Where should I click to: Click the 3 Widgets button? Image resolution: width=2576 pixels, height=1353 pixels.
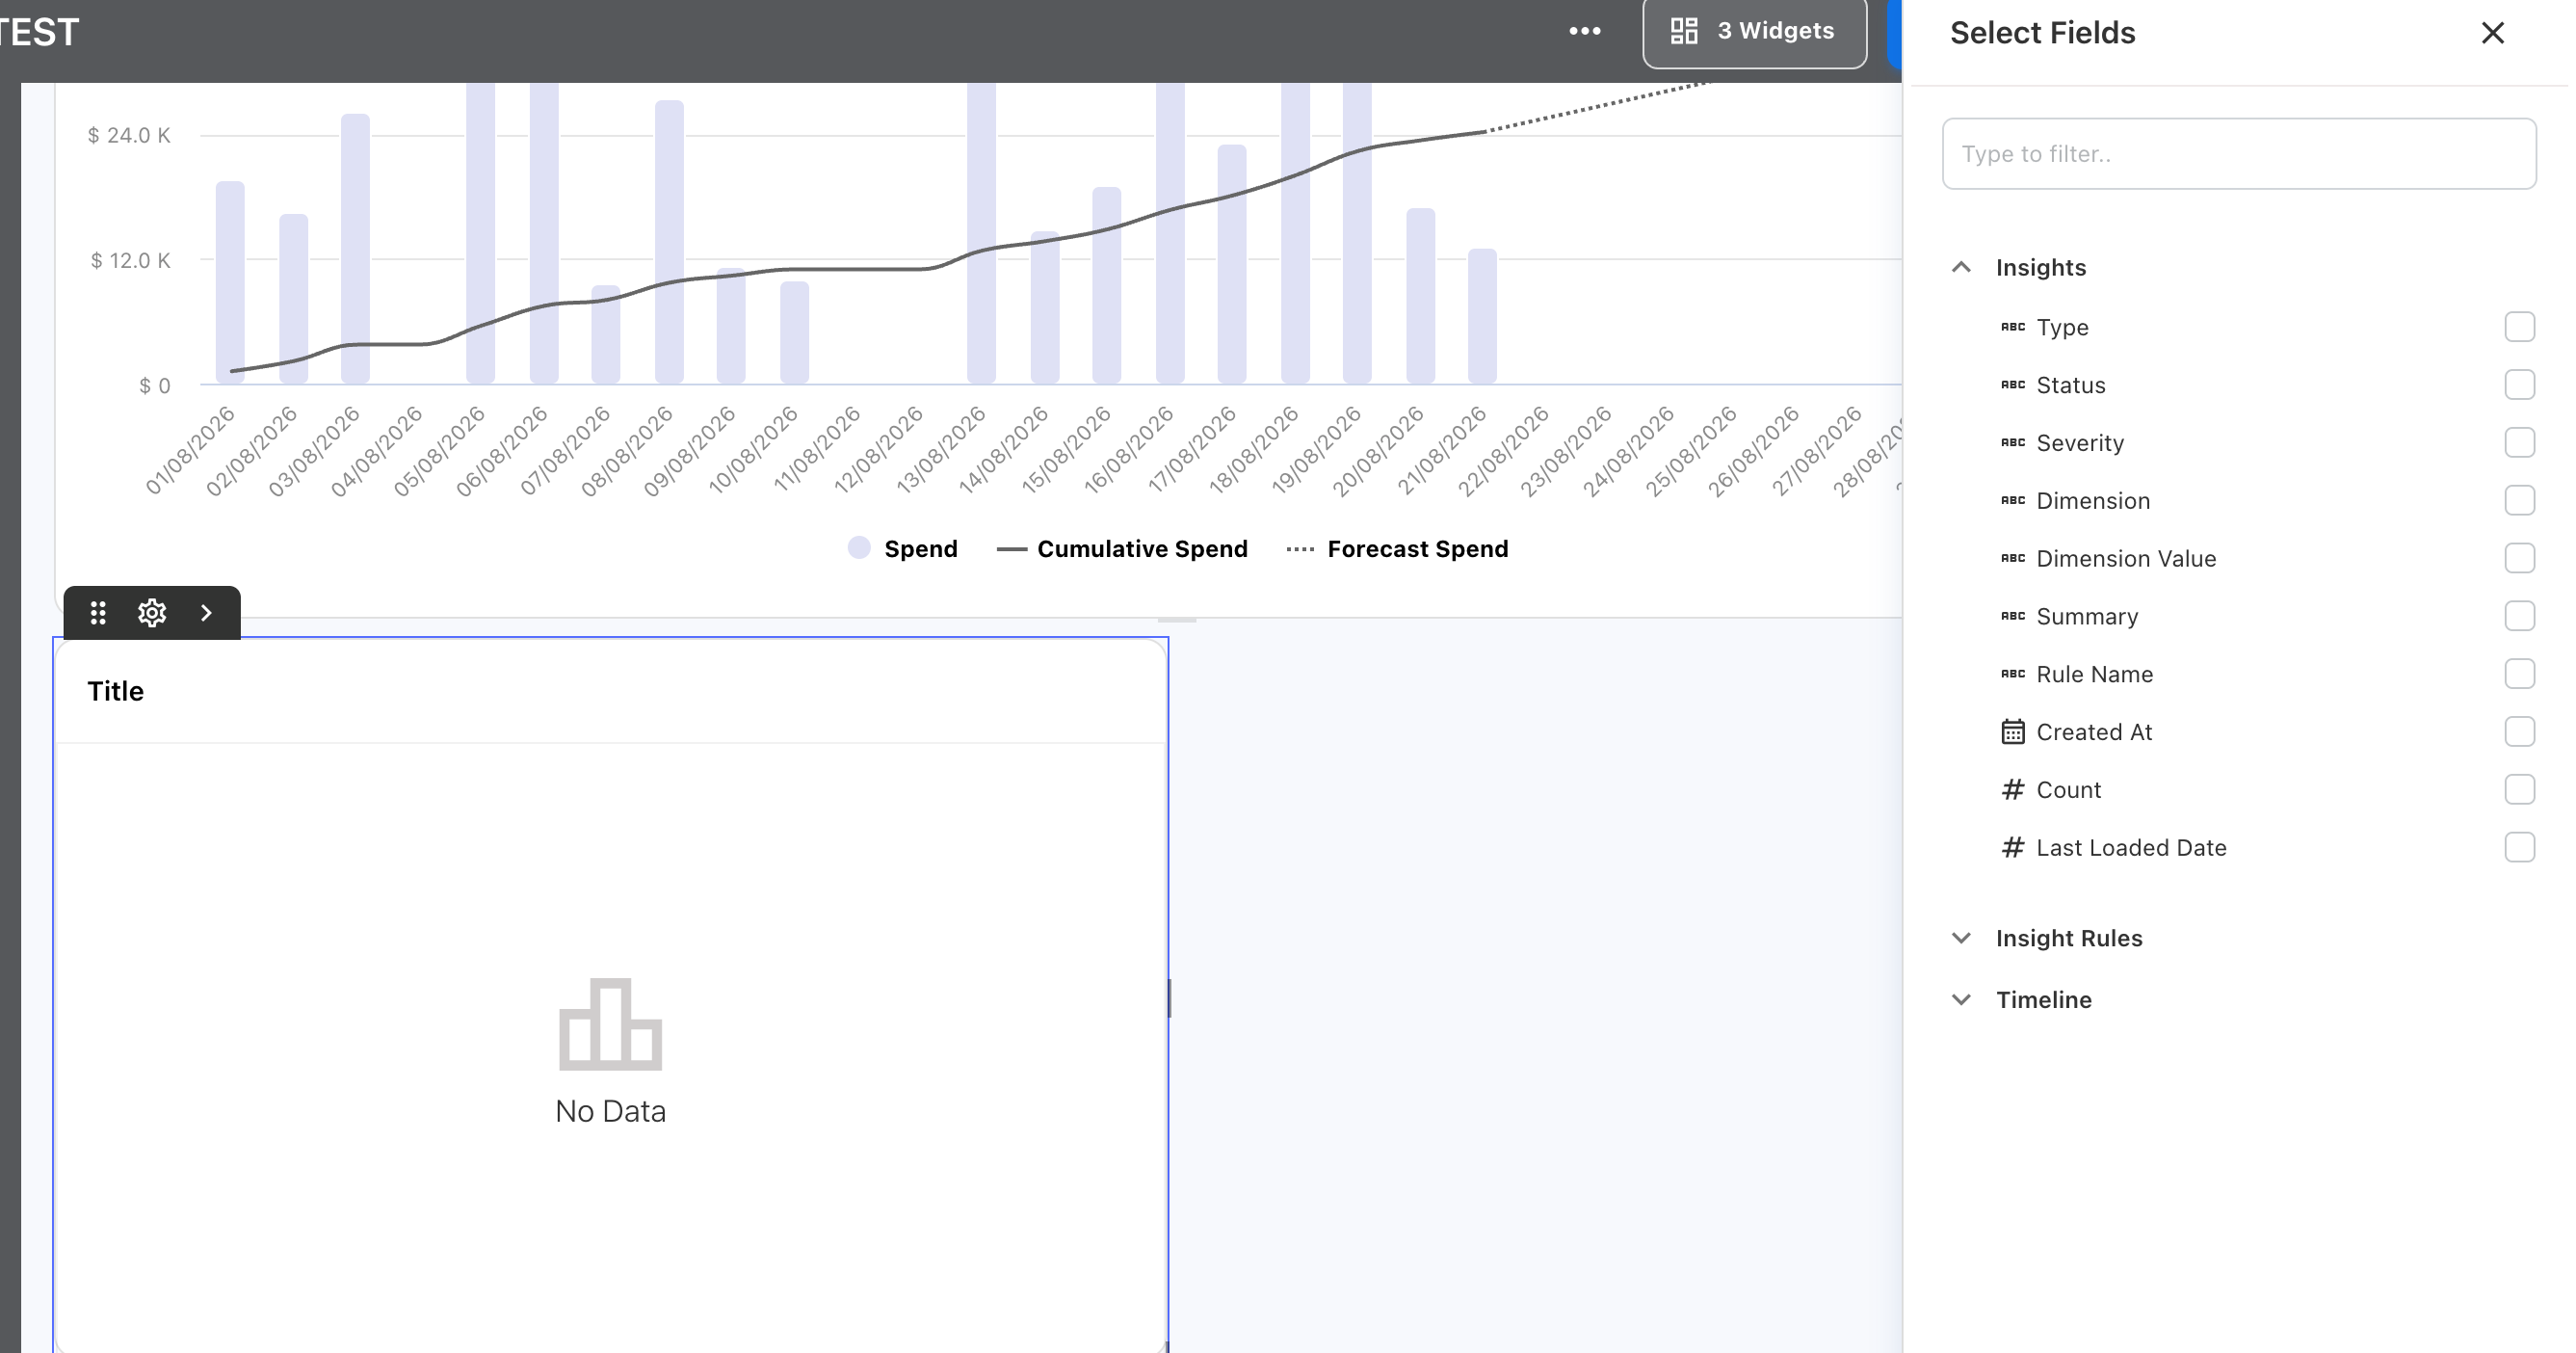[x=1754, y=31]
